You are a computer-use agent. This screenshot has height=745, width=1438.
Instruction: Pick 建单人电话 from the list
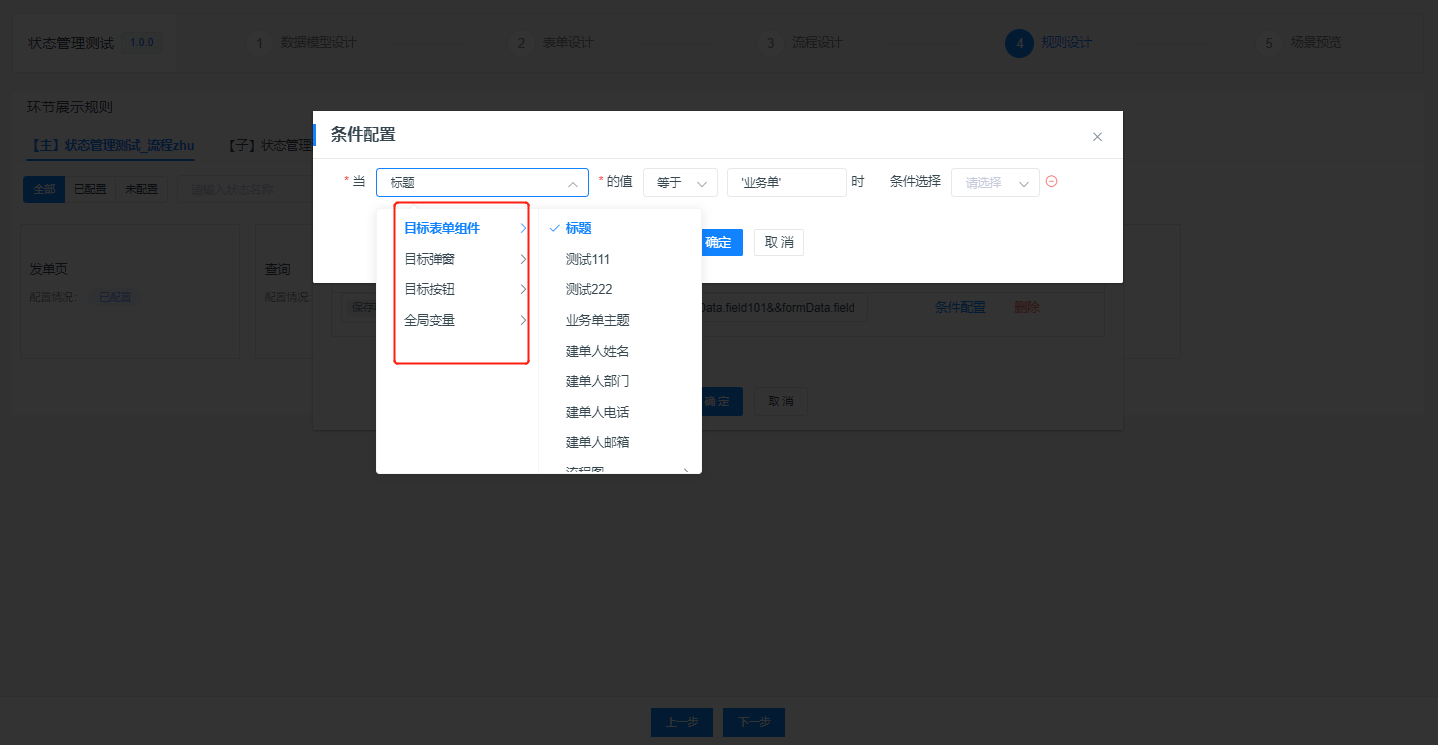[x=620, y=412]
